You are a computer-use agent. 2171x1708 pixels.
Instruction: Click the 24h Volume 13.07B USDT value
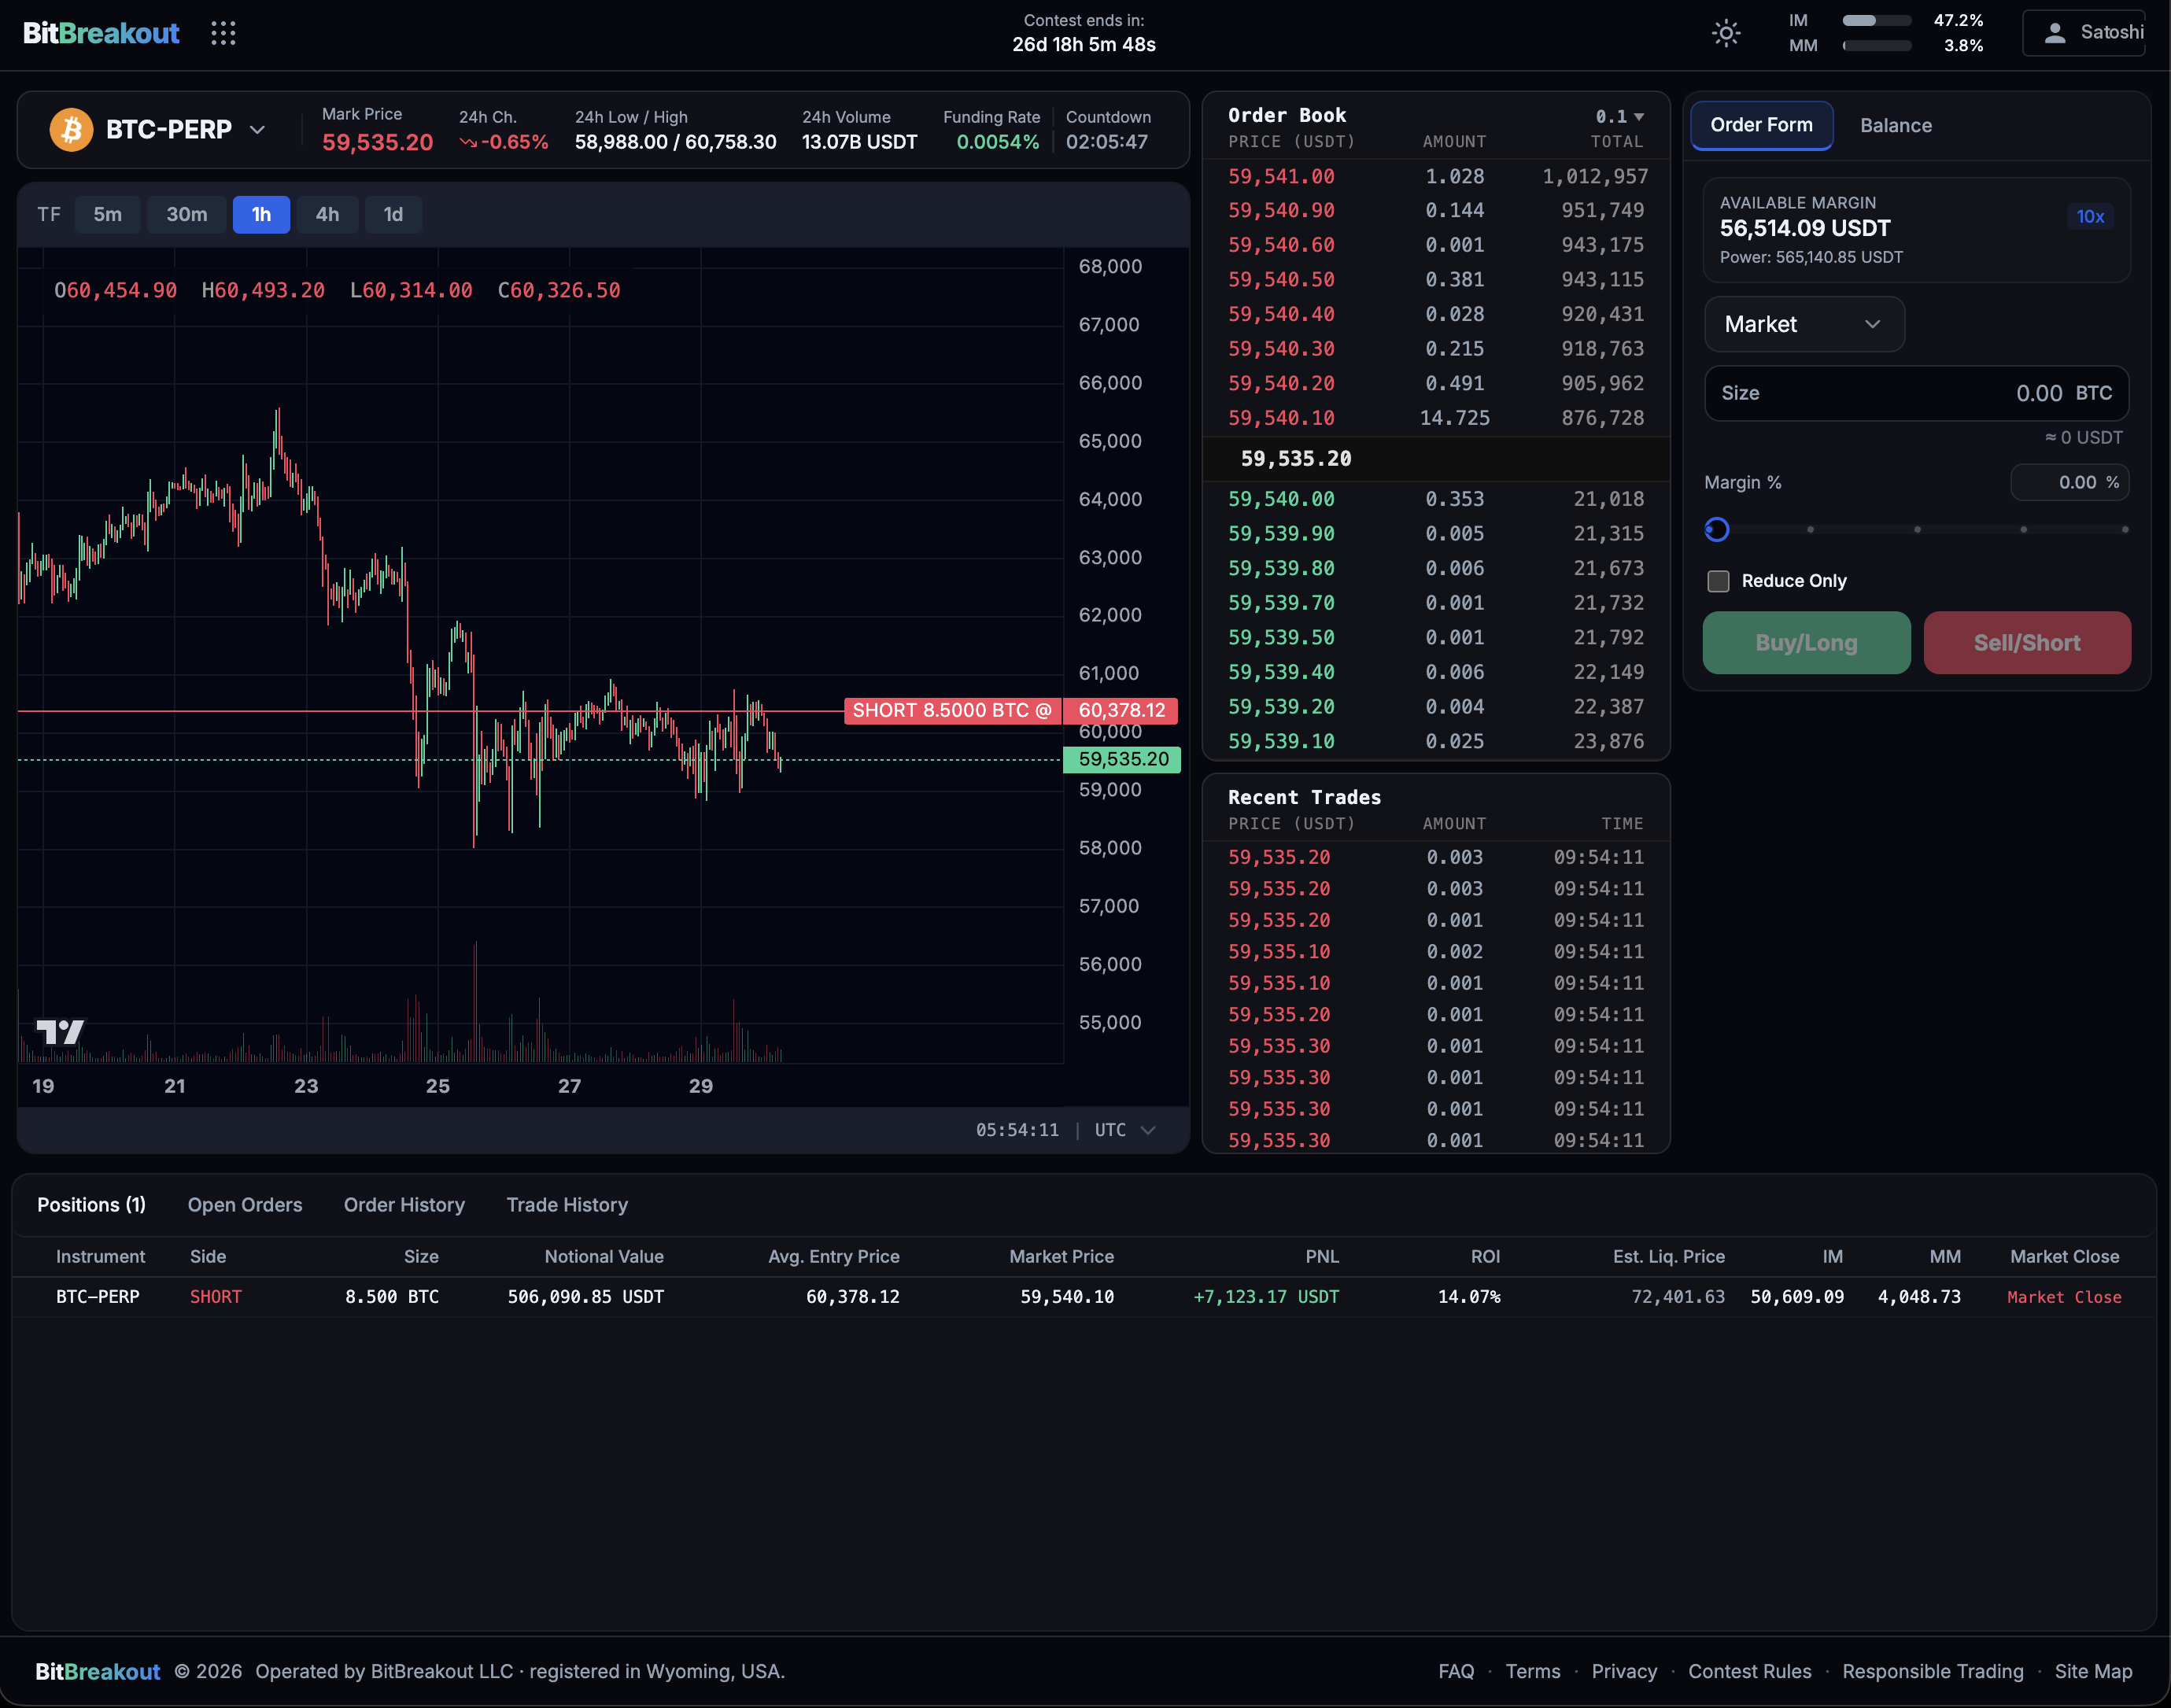(x=860, y=142)
